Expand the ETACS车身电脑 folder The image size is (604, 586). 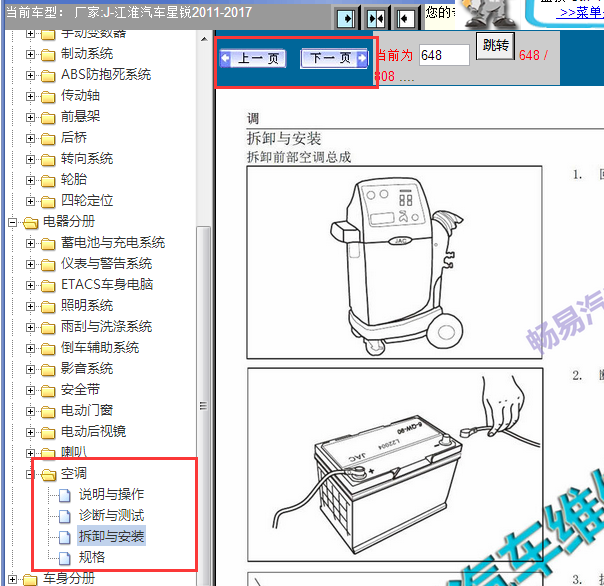30,285
